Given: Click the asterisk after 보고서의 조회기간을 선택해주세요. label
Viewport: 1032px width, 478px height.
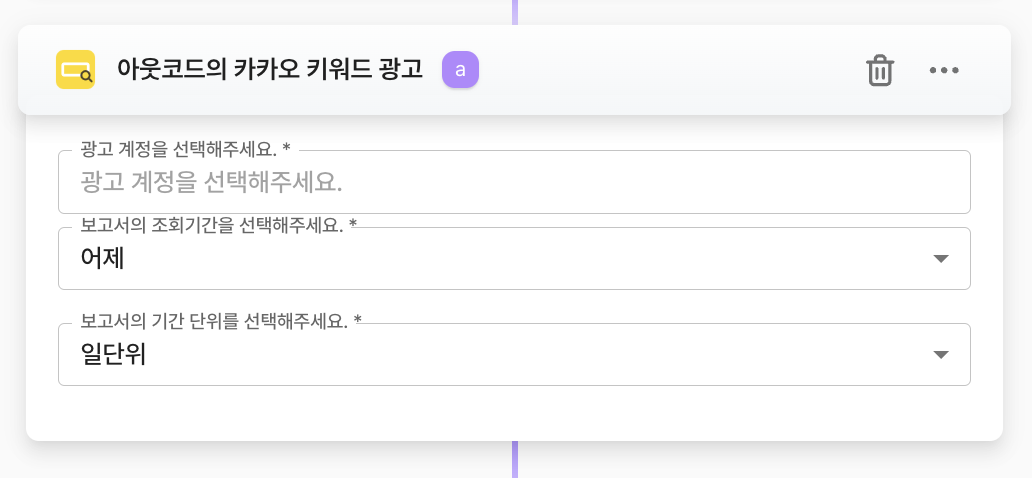Looking at the screenshot, I should (353, 226).
